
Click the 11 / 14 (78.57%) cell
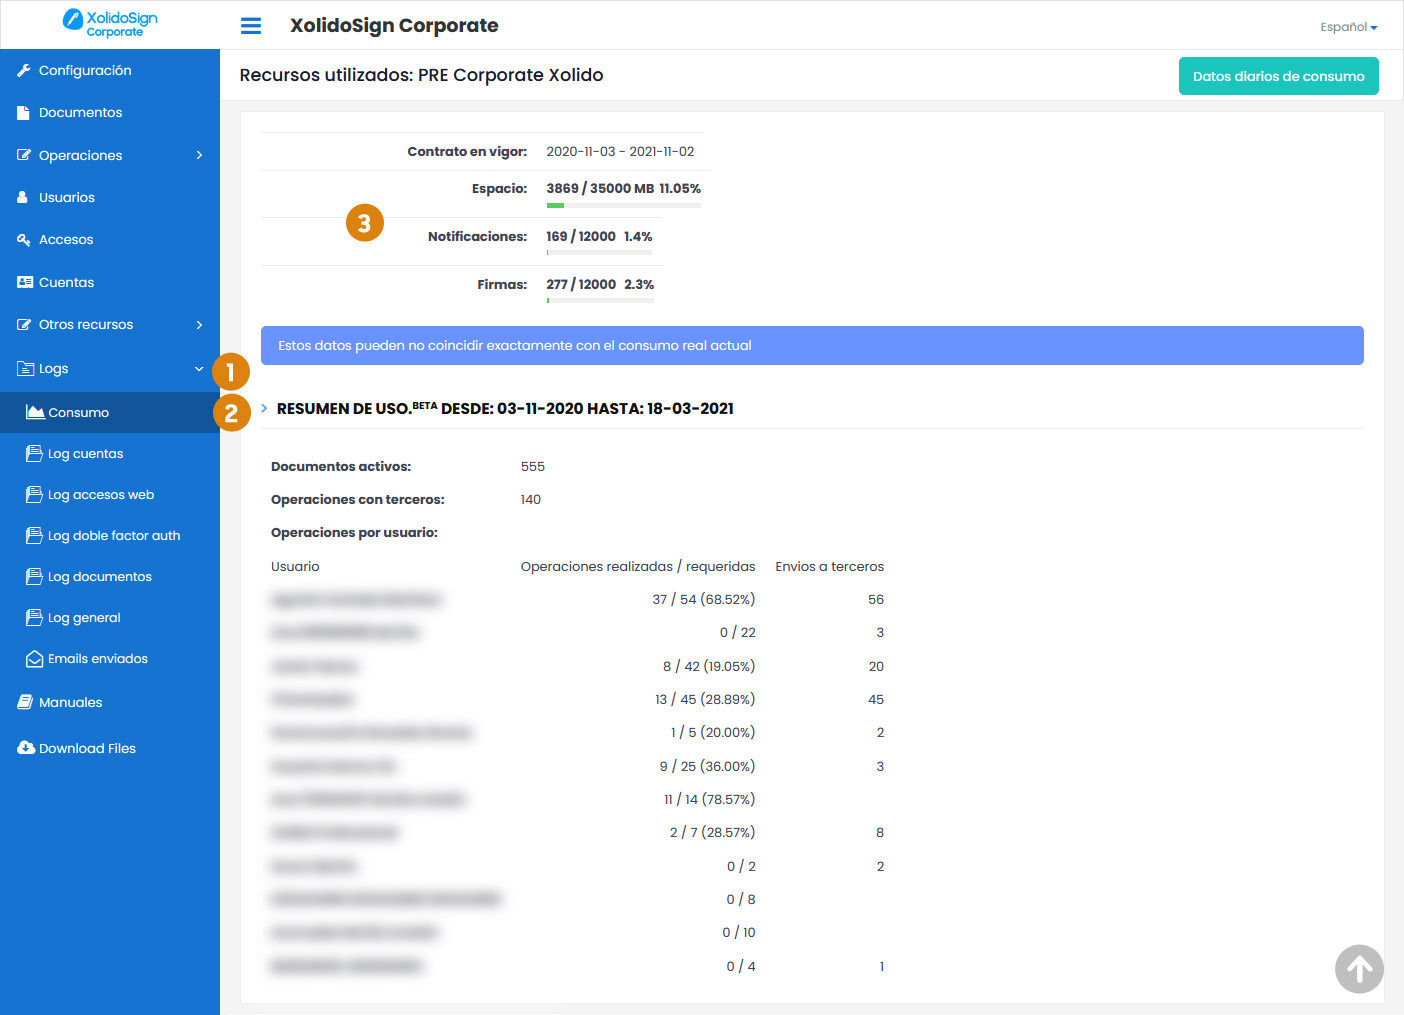[709, 800]
